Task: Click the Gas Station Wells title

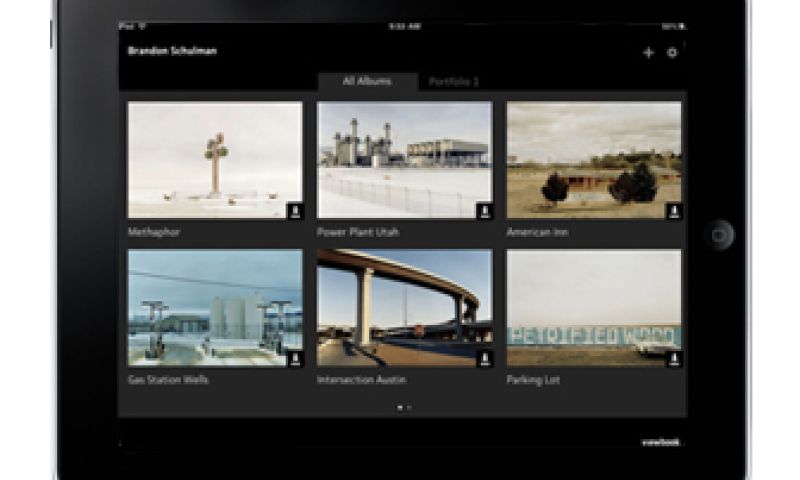Action: coord(168,380)
